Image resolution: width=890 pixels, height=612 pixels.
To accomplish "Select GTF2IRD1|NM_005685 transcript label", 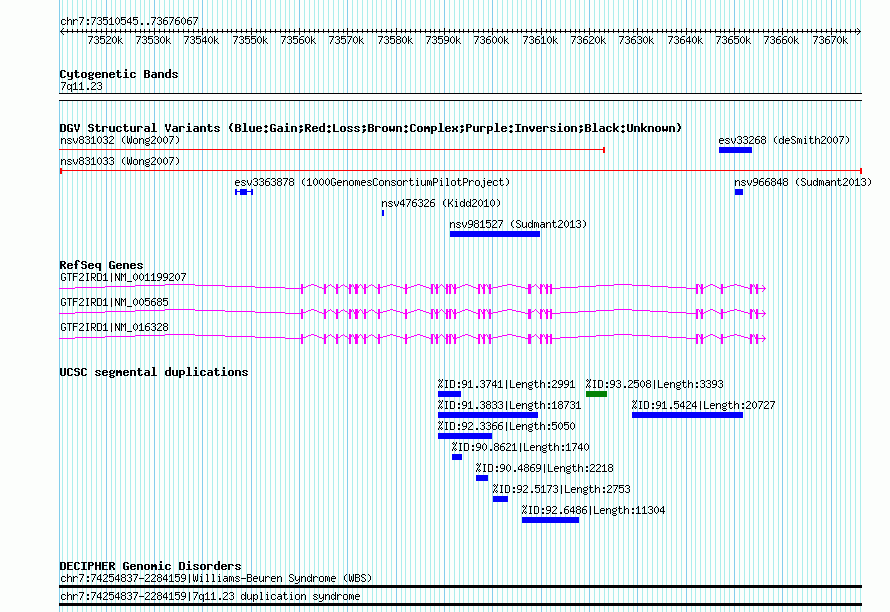I will point(114,303).
